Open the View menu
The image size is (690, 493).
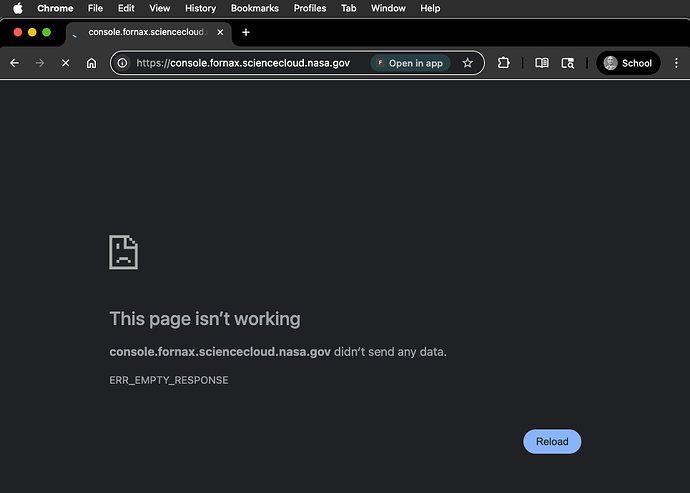pos(159,8)
